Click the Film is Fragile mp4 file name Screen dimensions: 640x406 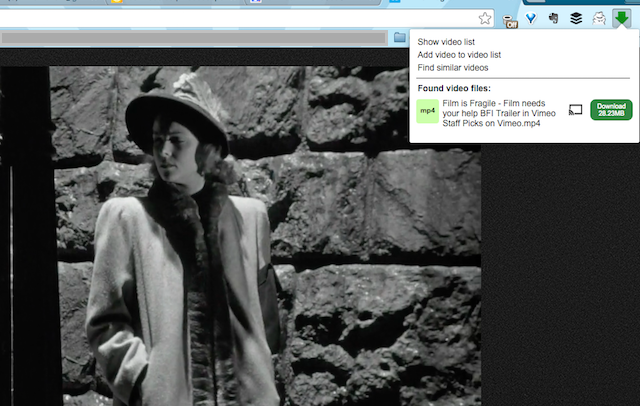point(499,113)
